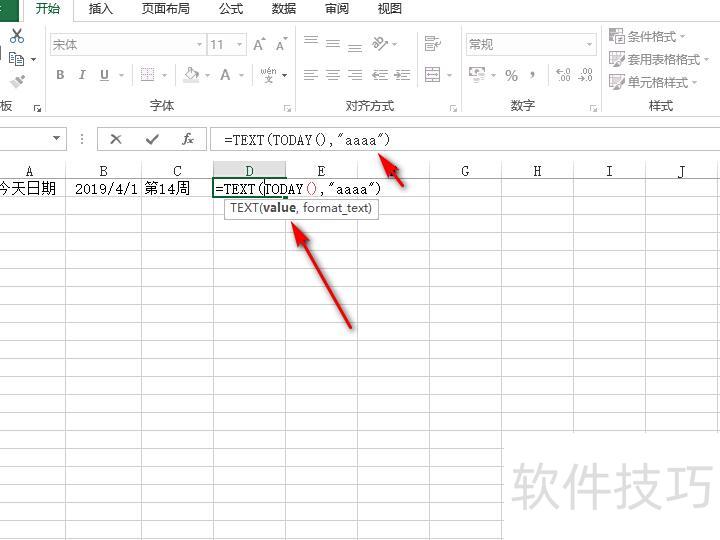Click the Copy icon
Image resolution: width=720 pixels, height=540 pixels.
click(17, 59)
